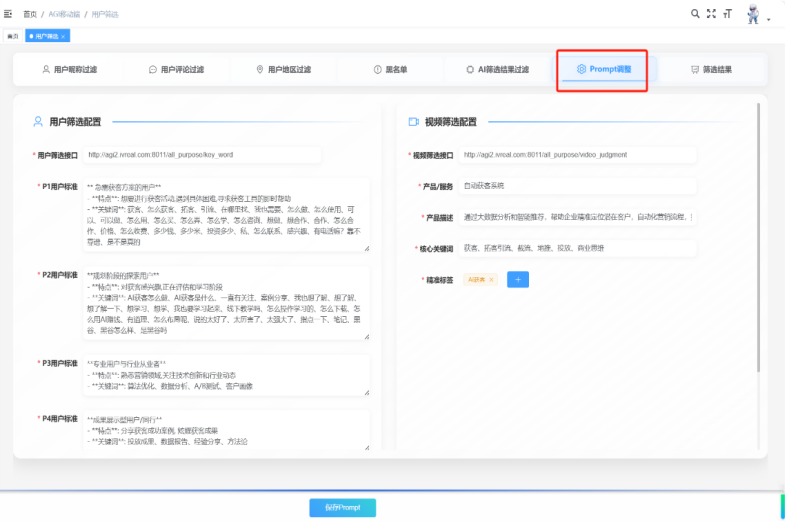Click into the P2用户标准 text area
This screenshot has height=522, width=790.
point(226,303)
